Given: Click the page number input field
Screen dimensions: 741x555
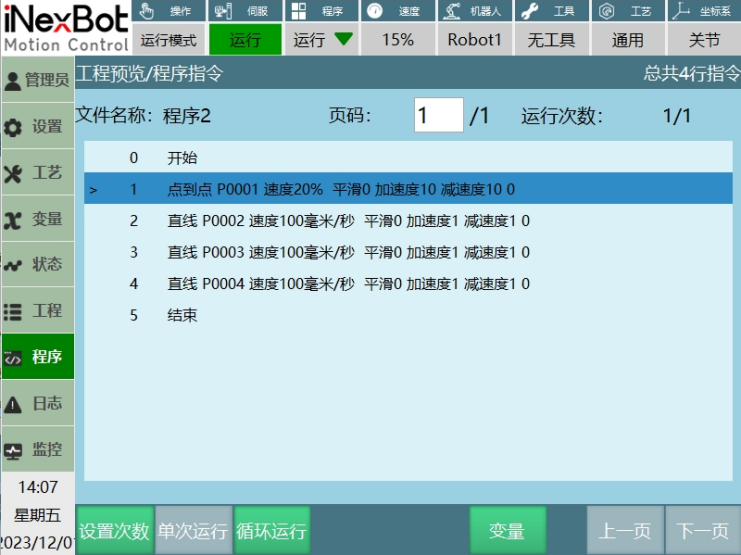Looking at the screenshot, I should (x=438, y=115).
